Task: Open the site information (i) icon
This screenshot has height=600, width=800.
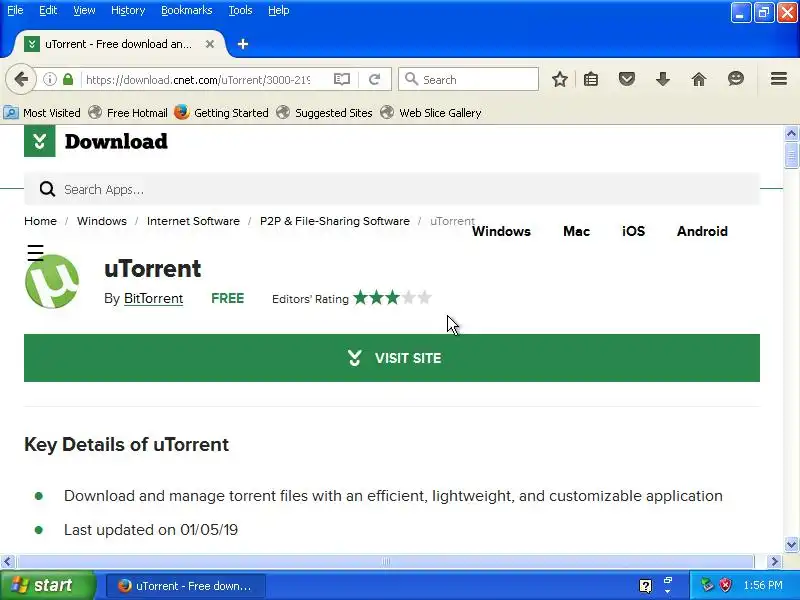Action: point(49,79)
